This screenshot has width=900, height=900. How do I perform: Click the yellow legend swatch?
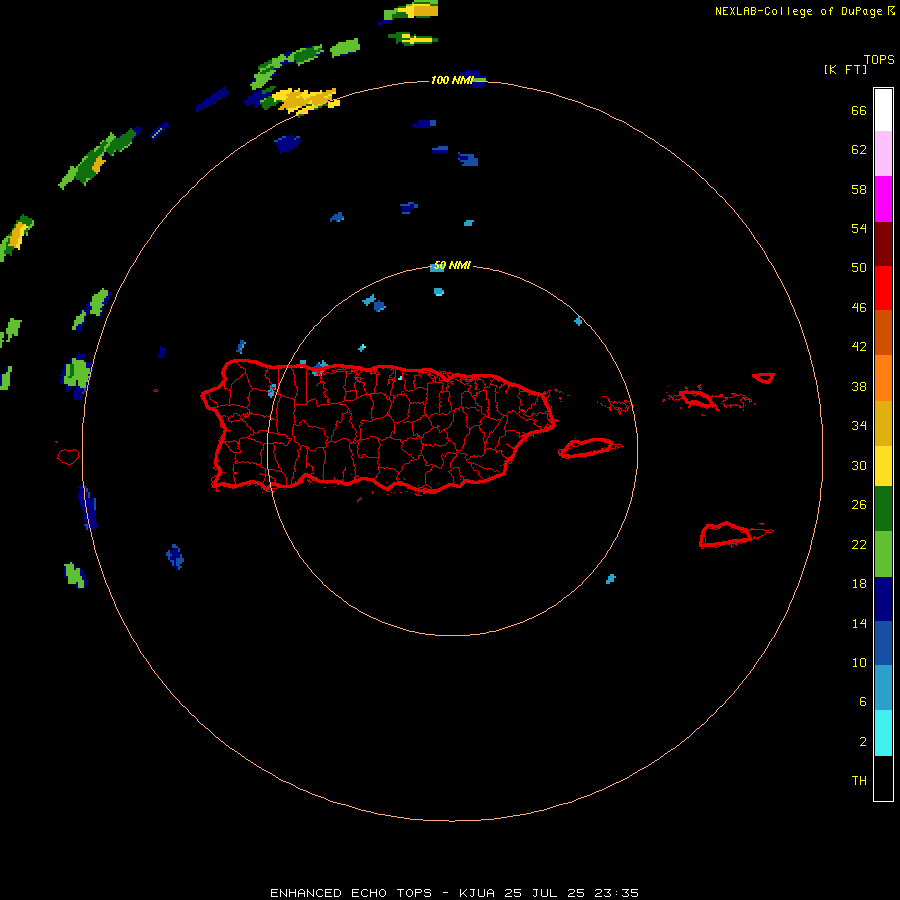click(883, 465)
